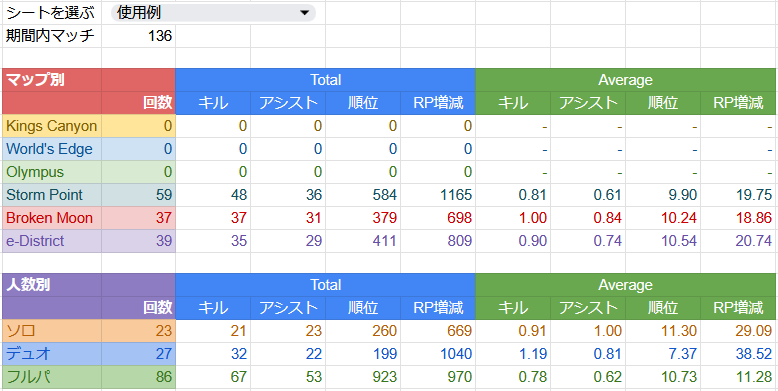Select e-District RP total 809
Viewport: 778px width, 391px height.
pos(438,241)
